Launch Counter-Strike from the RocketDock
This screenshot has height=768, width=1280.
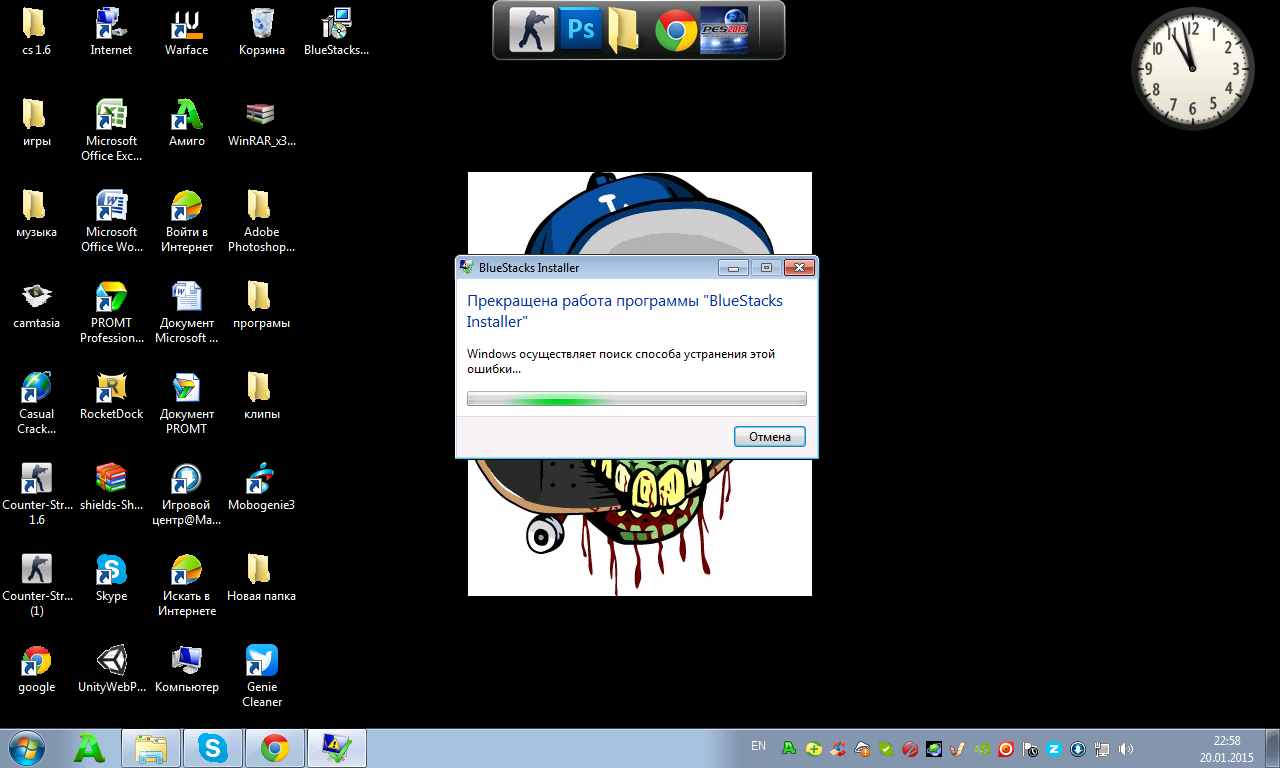click(531, 30)
